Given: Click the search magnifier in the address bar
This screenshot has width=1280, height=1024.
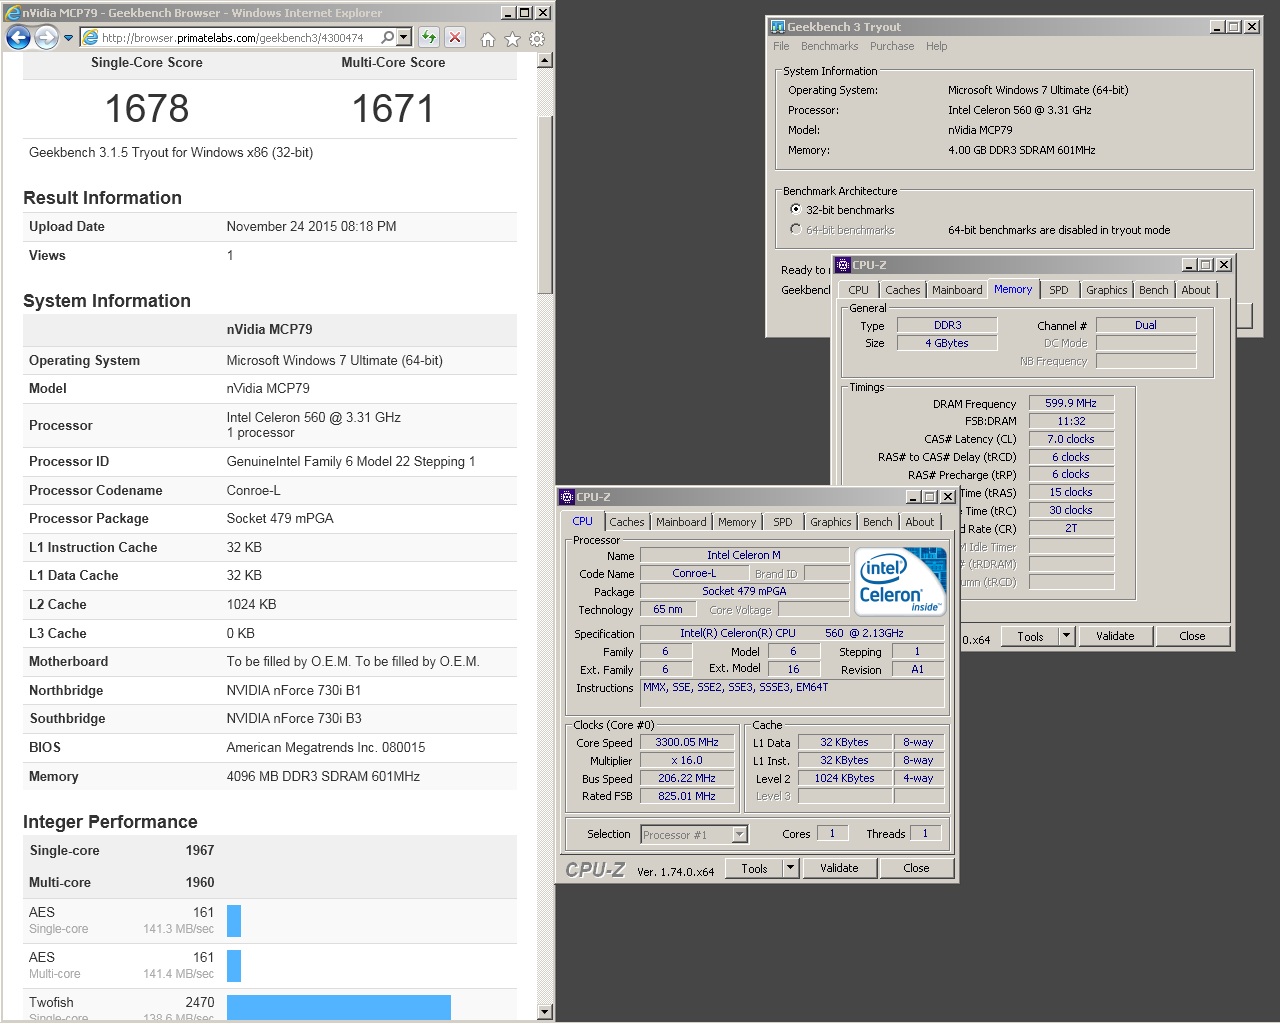Looking at the screenshot, I should coord(387,38).
